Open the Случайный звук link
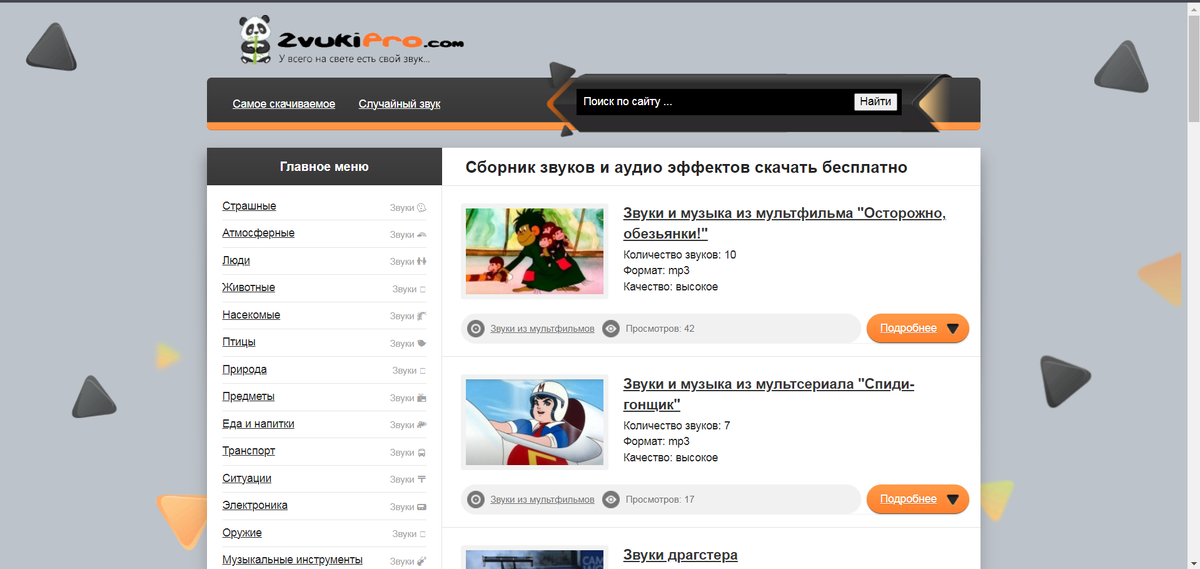Image resolution: width=1200 pixels, height=569 pixels. (x=400, y=104)
